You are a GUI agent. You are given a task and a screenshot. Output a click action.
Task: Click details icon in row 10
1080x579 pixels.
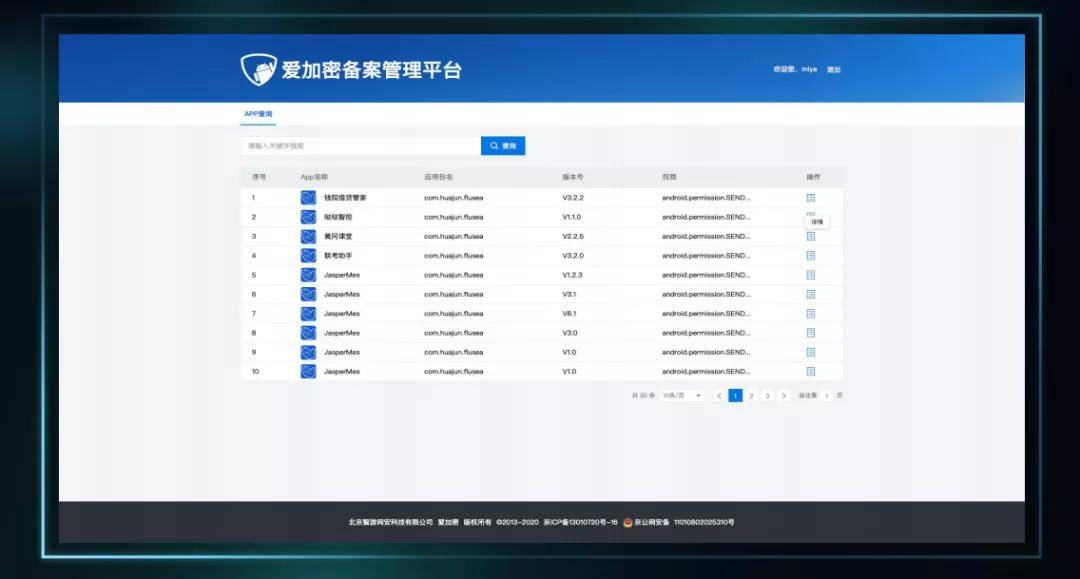(811, 372)
